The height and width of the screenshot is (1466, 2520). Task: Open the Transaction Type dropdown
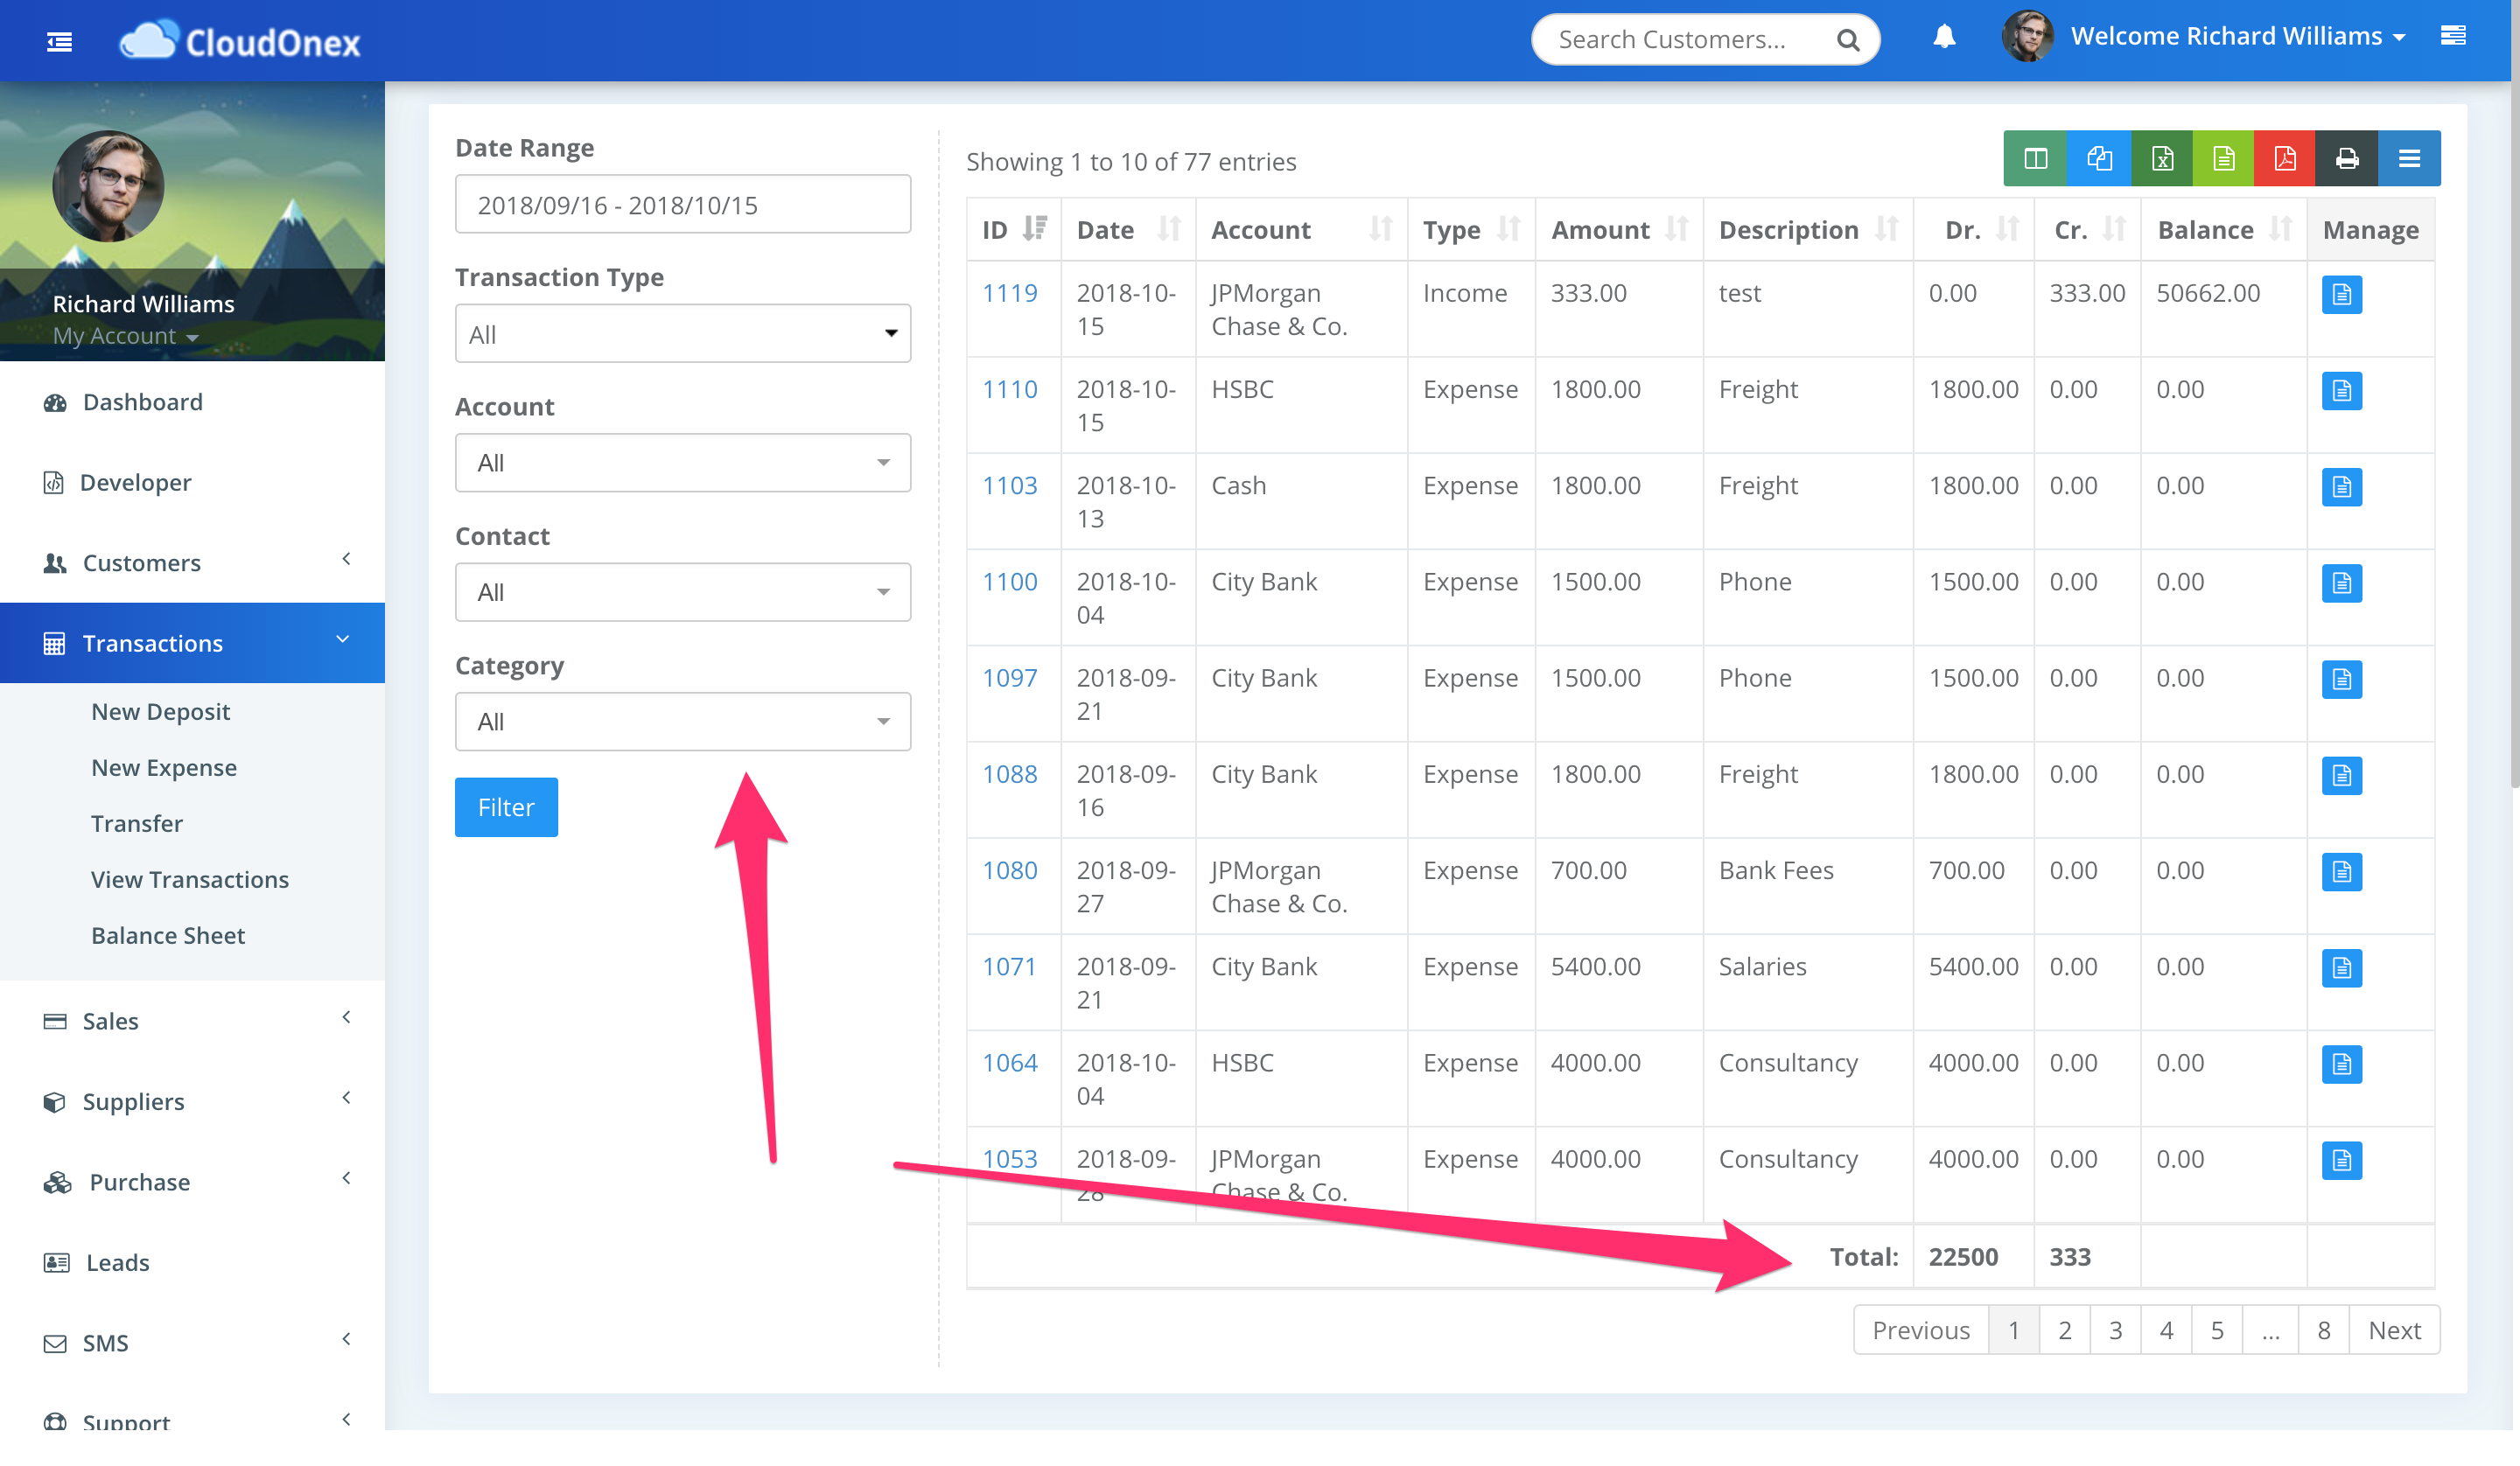(683, 334)
